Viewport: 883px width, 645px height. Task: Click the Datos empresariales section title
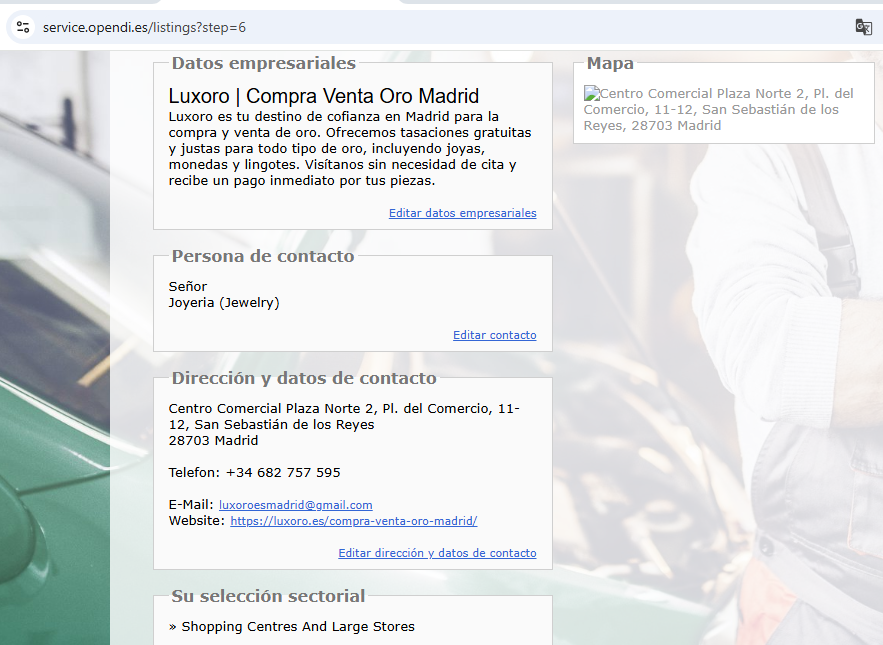[264, 63]
